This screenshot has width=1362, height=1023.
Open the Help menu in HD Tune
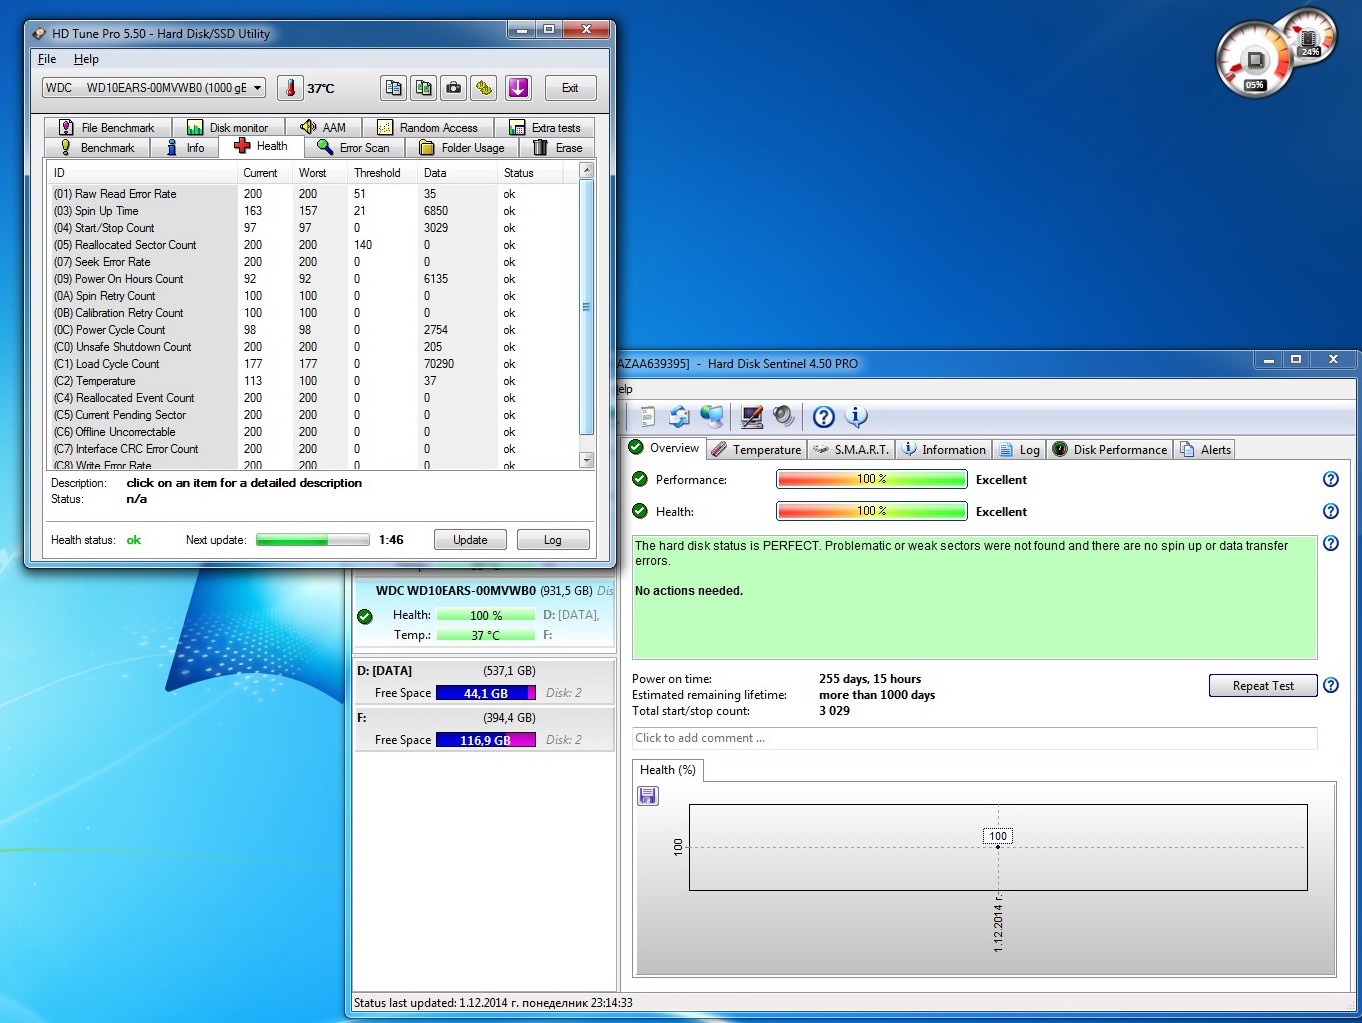tap(86, 59)
